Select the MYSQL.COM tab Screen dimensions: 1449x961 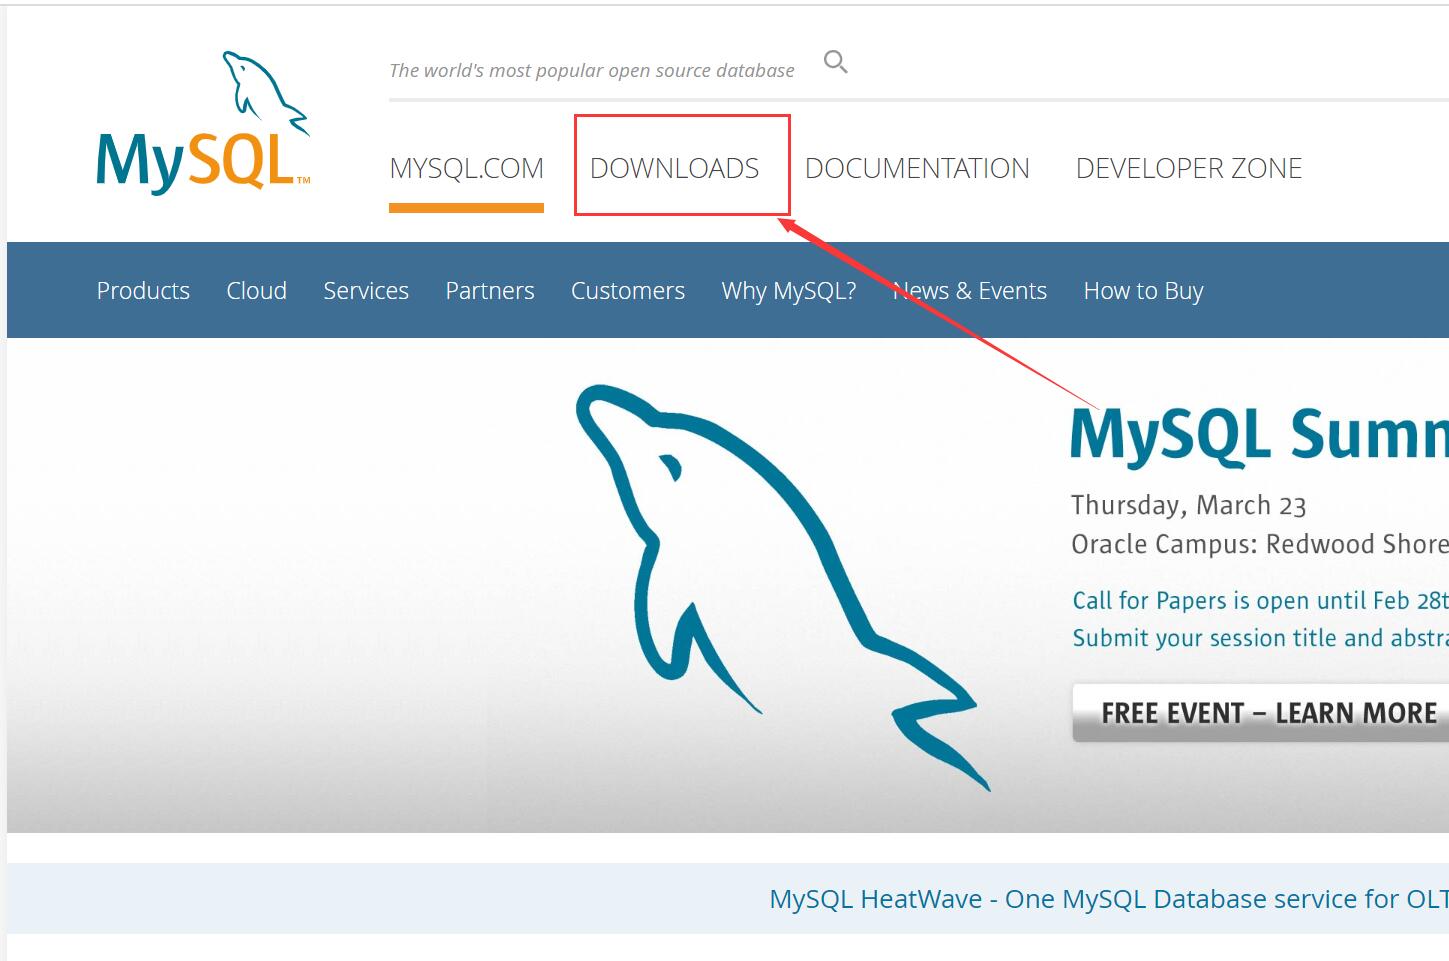466,168
